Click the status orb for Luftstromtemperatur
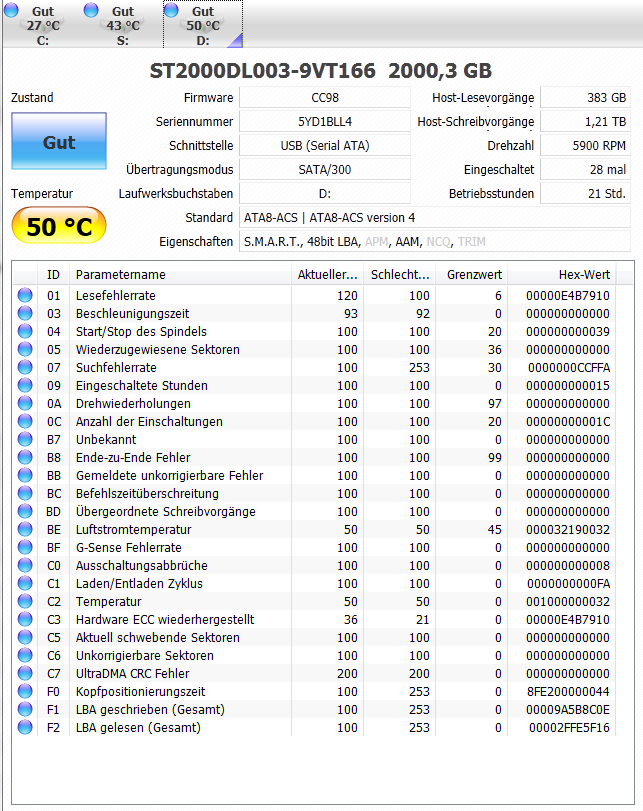Screen dimensions: 643x811 point(25,529)
